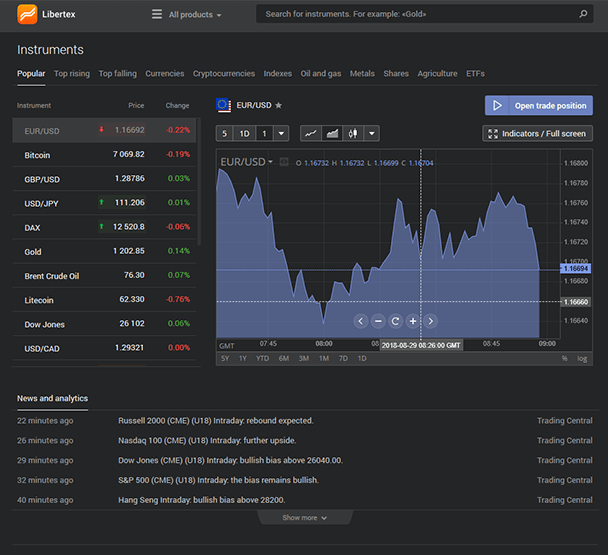The width and height of the screenshot is (608, 555).
Task: Add EUR/USD to favorites with star
Action: [x=278, y=105]
